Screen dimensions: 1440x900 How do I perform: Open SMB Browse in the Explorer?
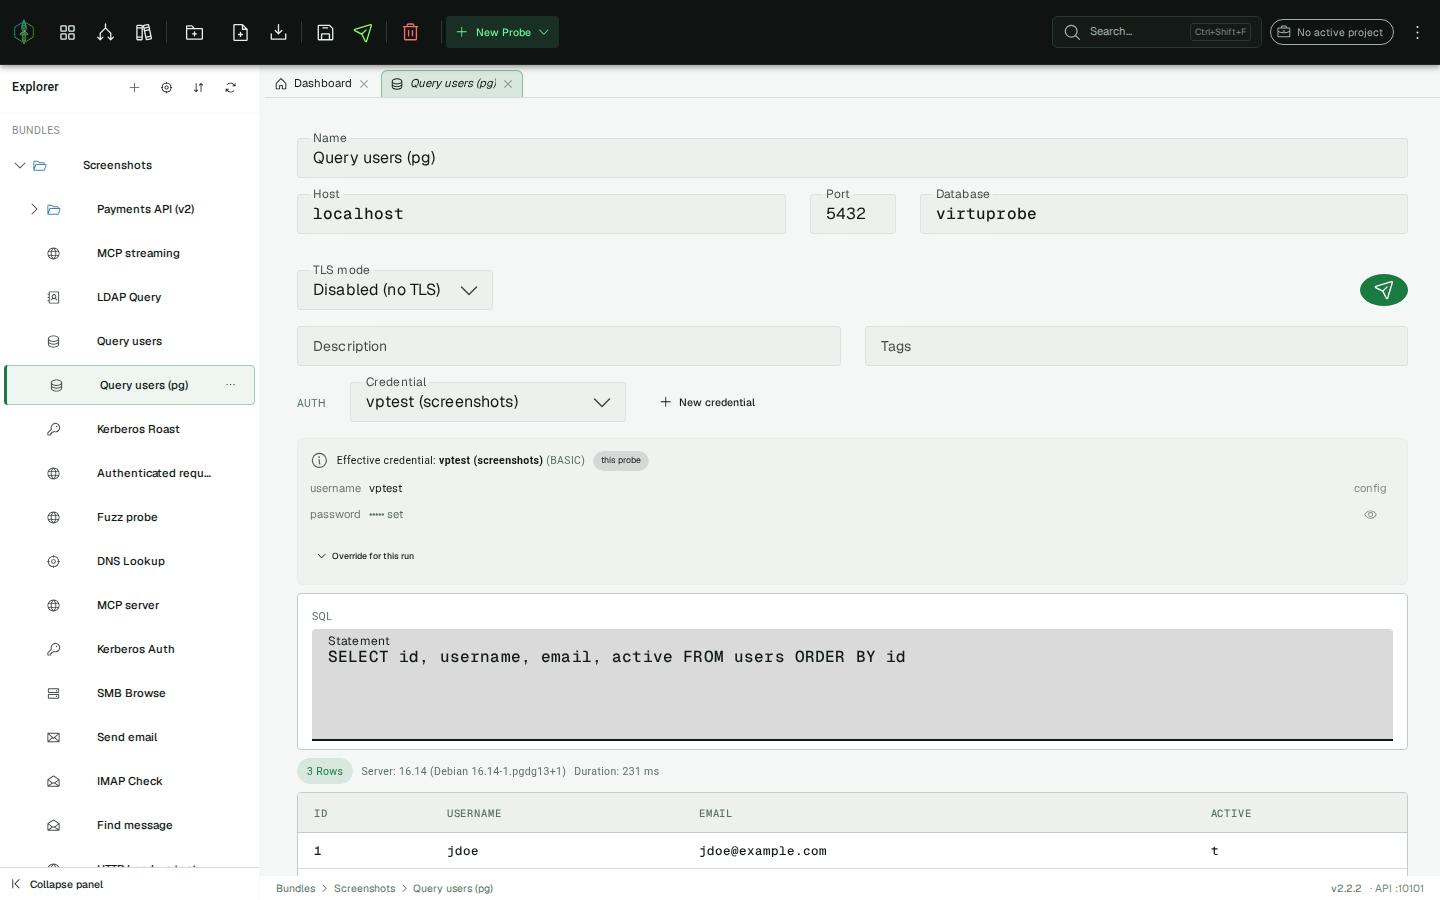130,693
